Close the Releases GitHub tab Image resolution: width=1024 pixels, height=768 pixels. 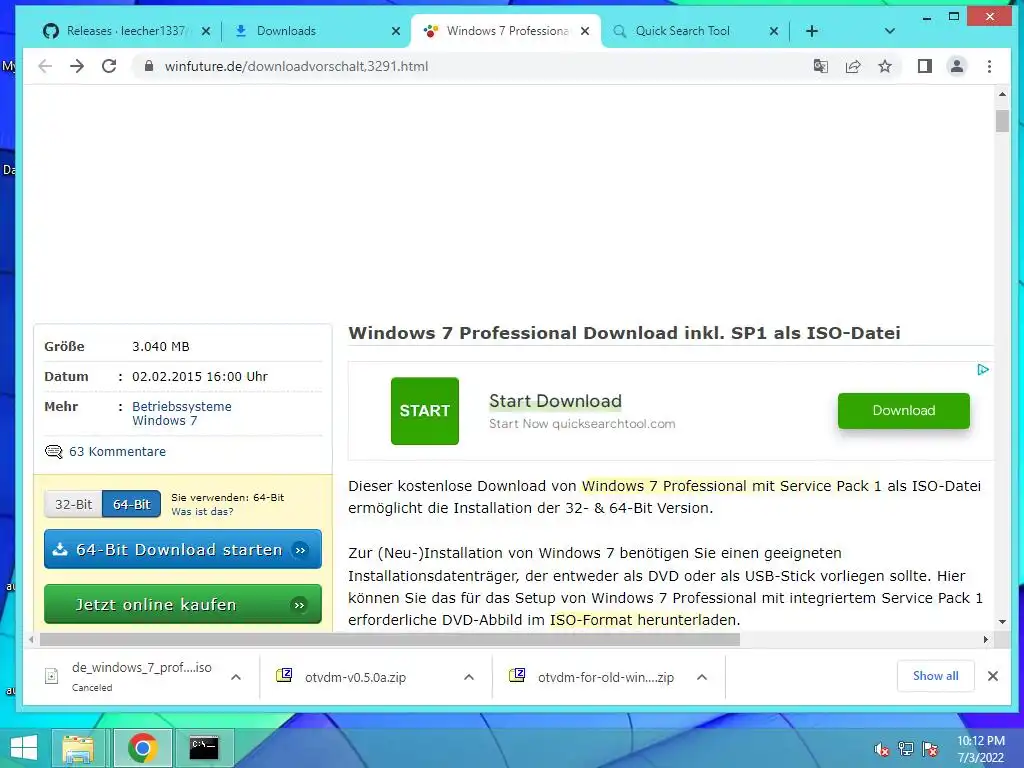(206, 31)
